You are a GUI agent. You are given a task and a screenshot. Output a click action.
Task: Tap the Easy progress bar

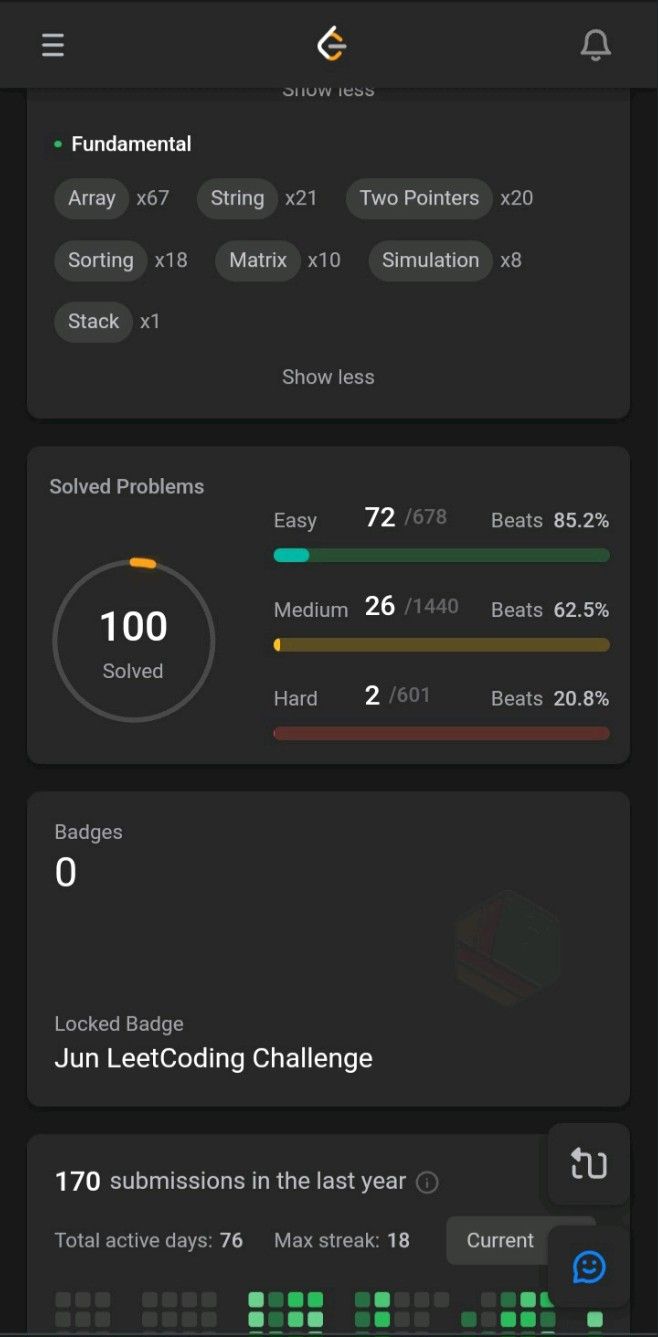point(441,555)
